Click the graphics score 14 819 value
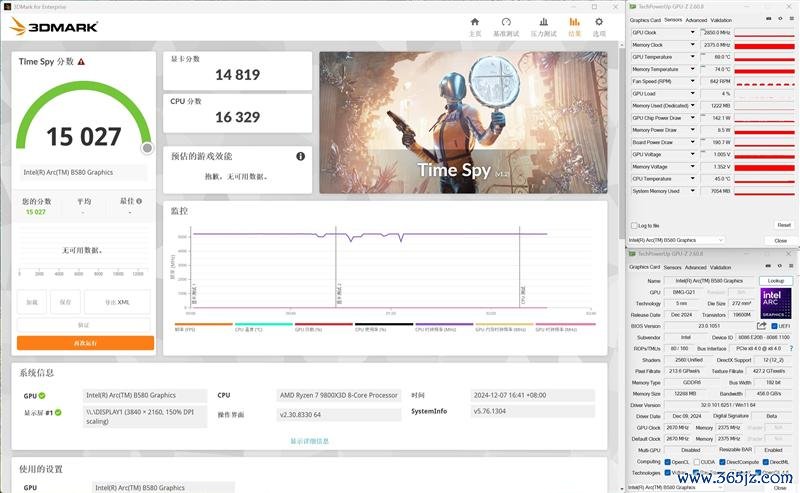 tap(237, 75)
